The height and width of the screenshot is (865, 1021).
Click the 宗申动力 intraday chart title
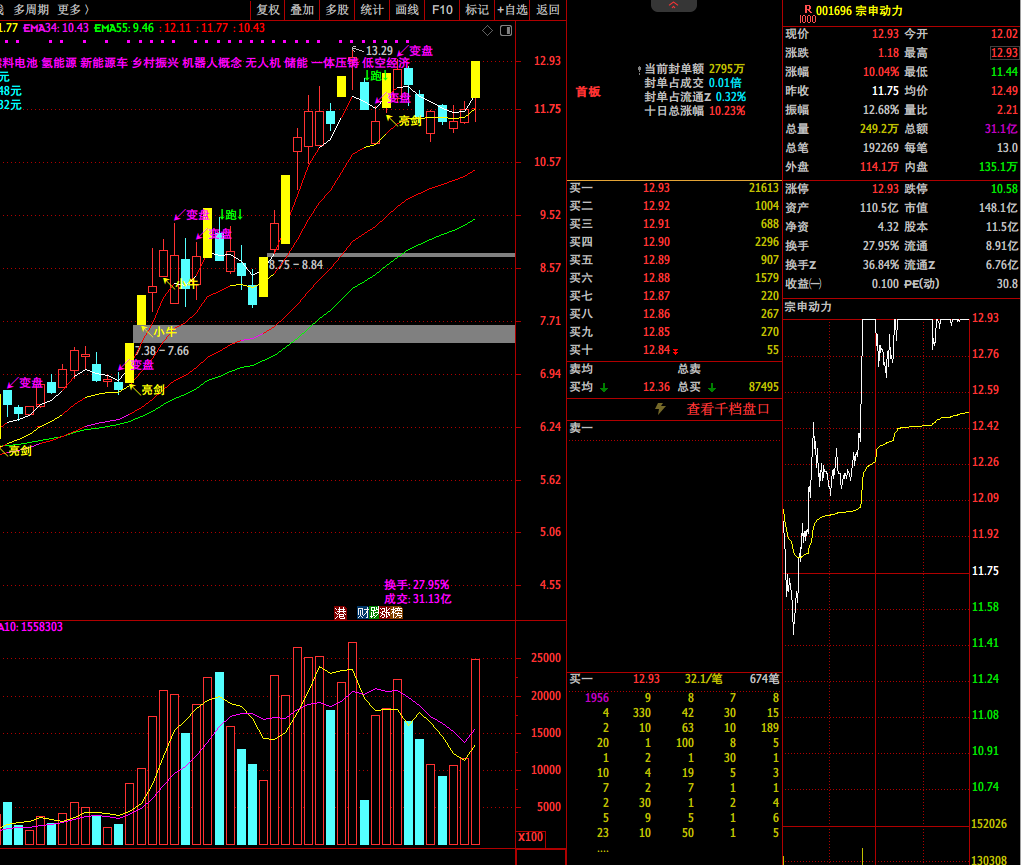(x=807, y=307)
